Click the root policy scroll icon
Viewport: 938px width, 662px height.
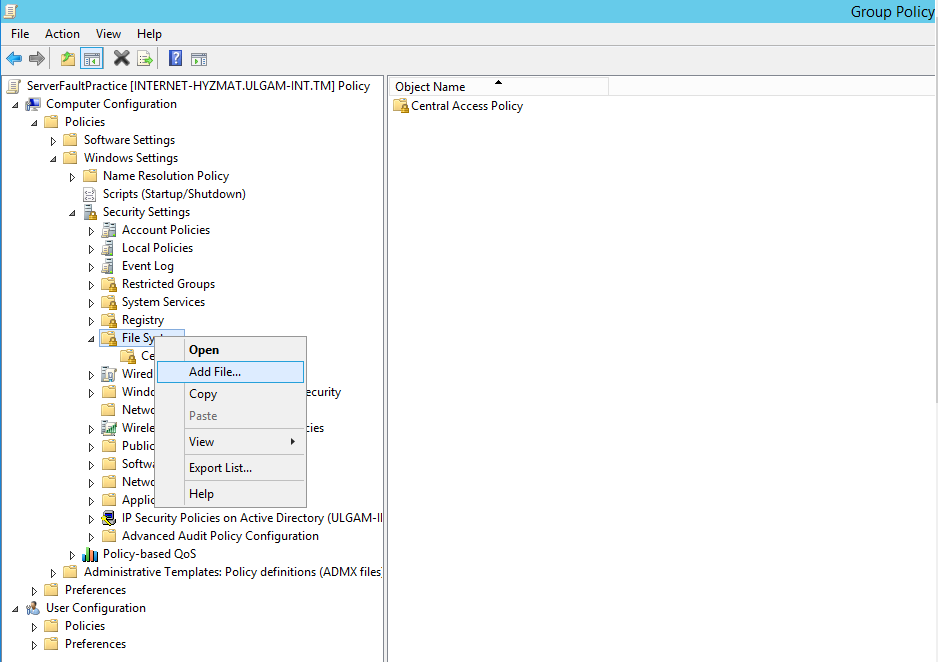point(13,86)
